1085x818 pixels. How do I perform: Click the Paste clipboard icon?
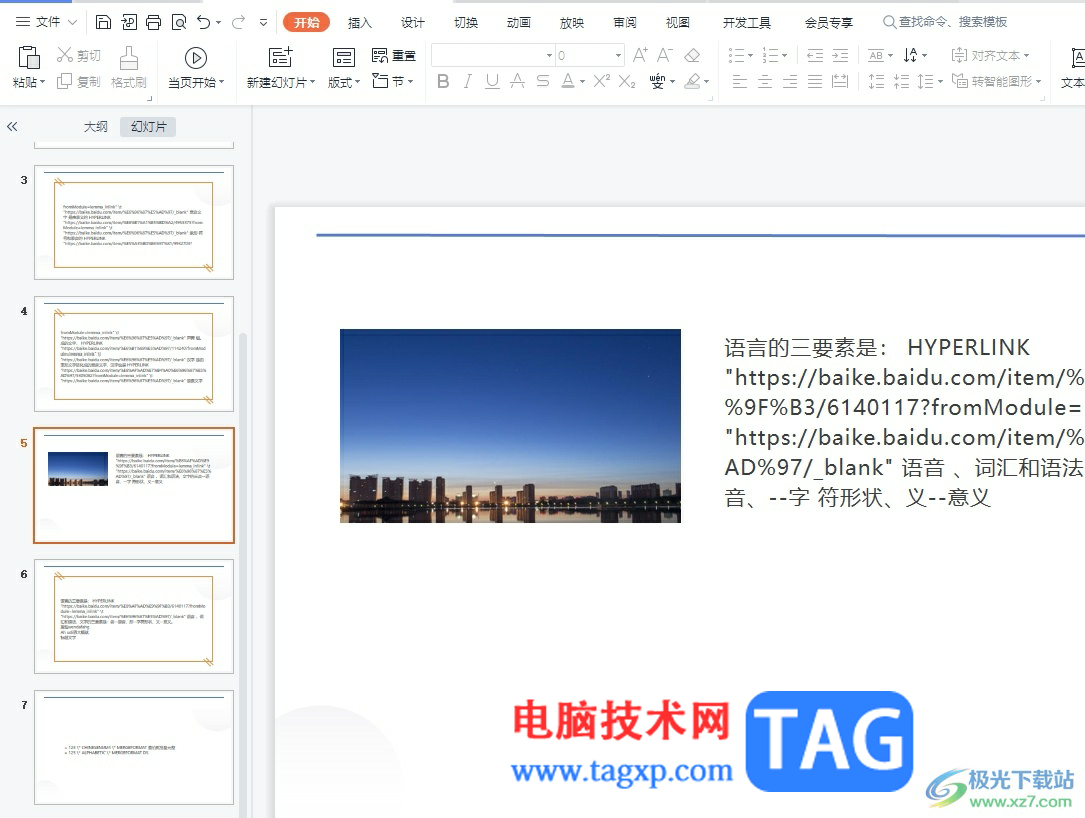coord(29,57)
